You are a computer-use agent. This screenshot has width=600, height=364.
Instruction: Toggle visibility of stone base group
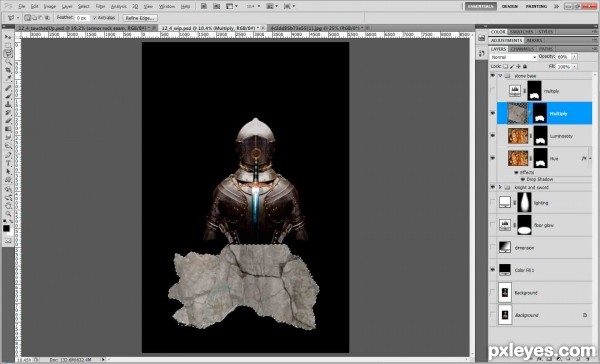tap(492, 76)
